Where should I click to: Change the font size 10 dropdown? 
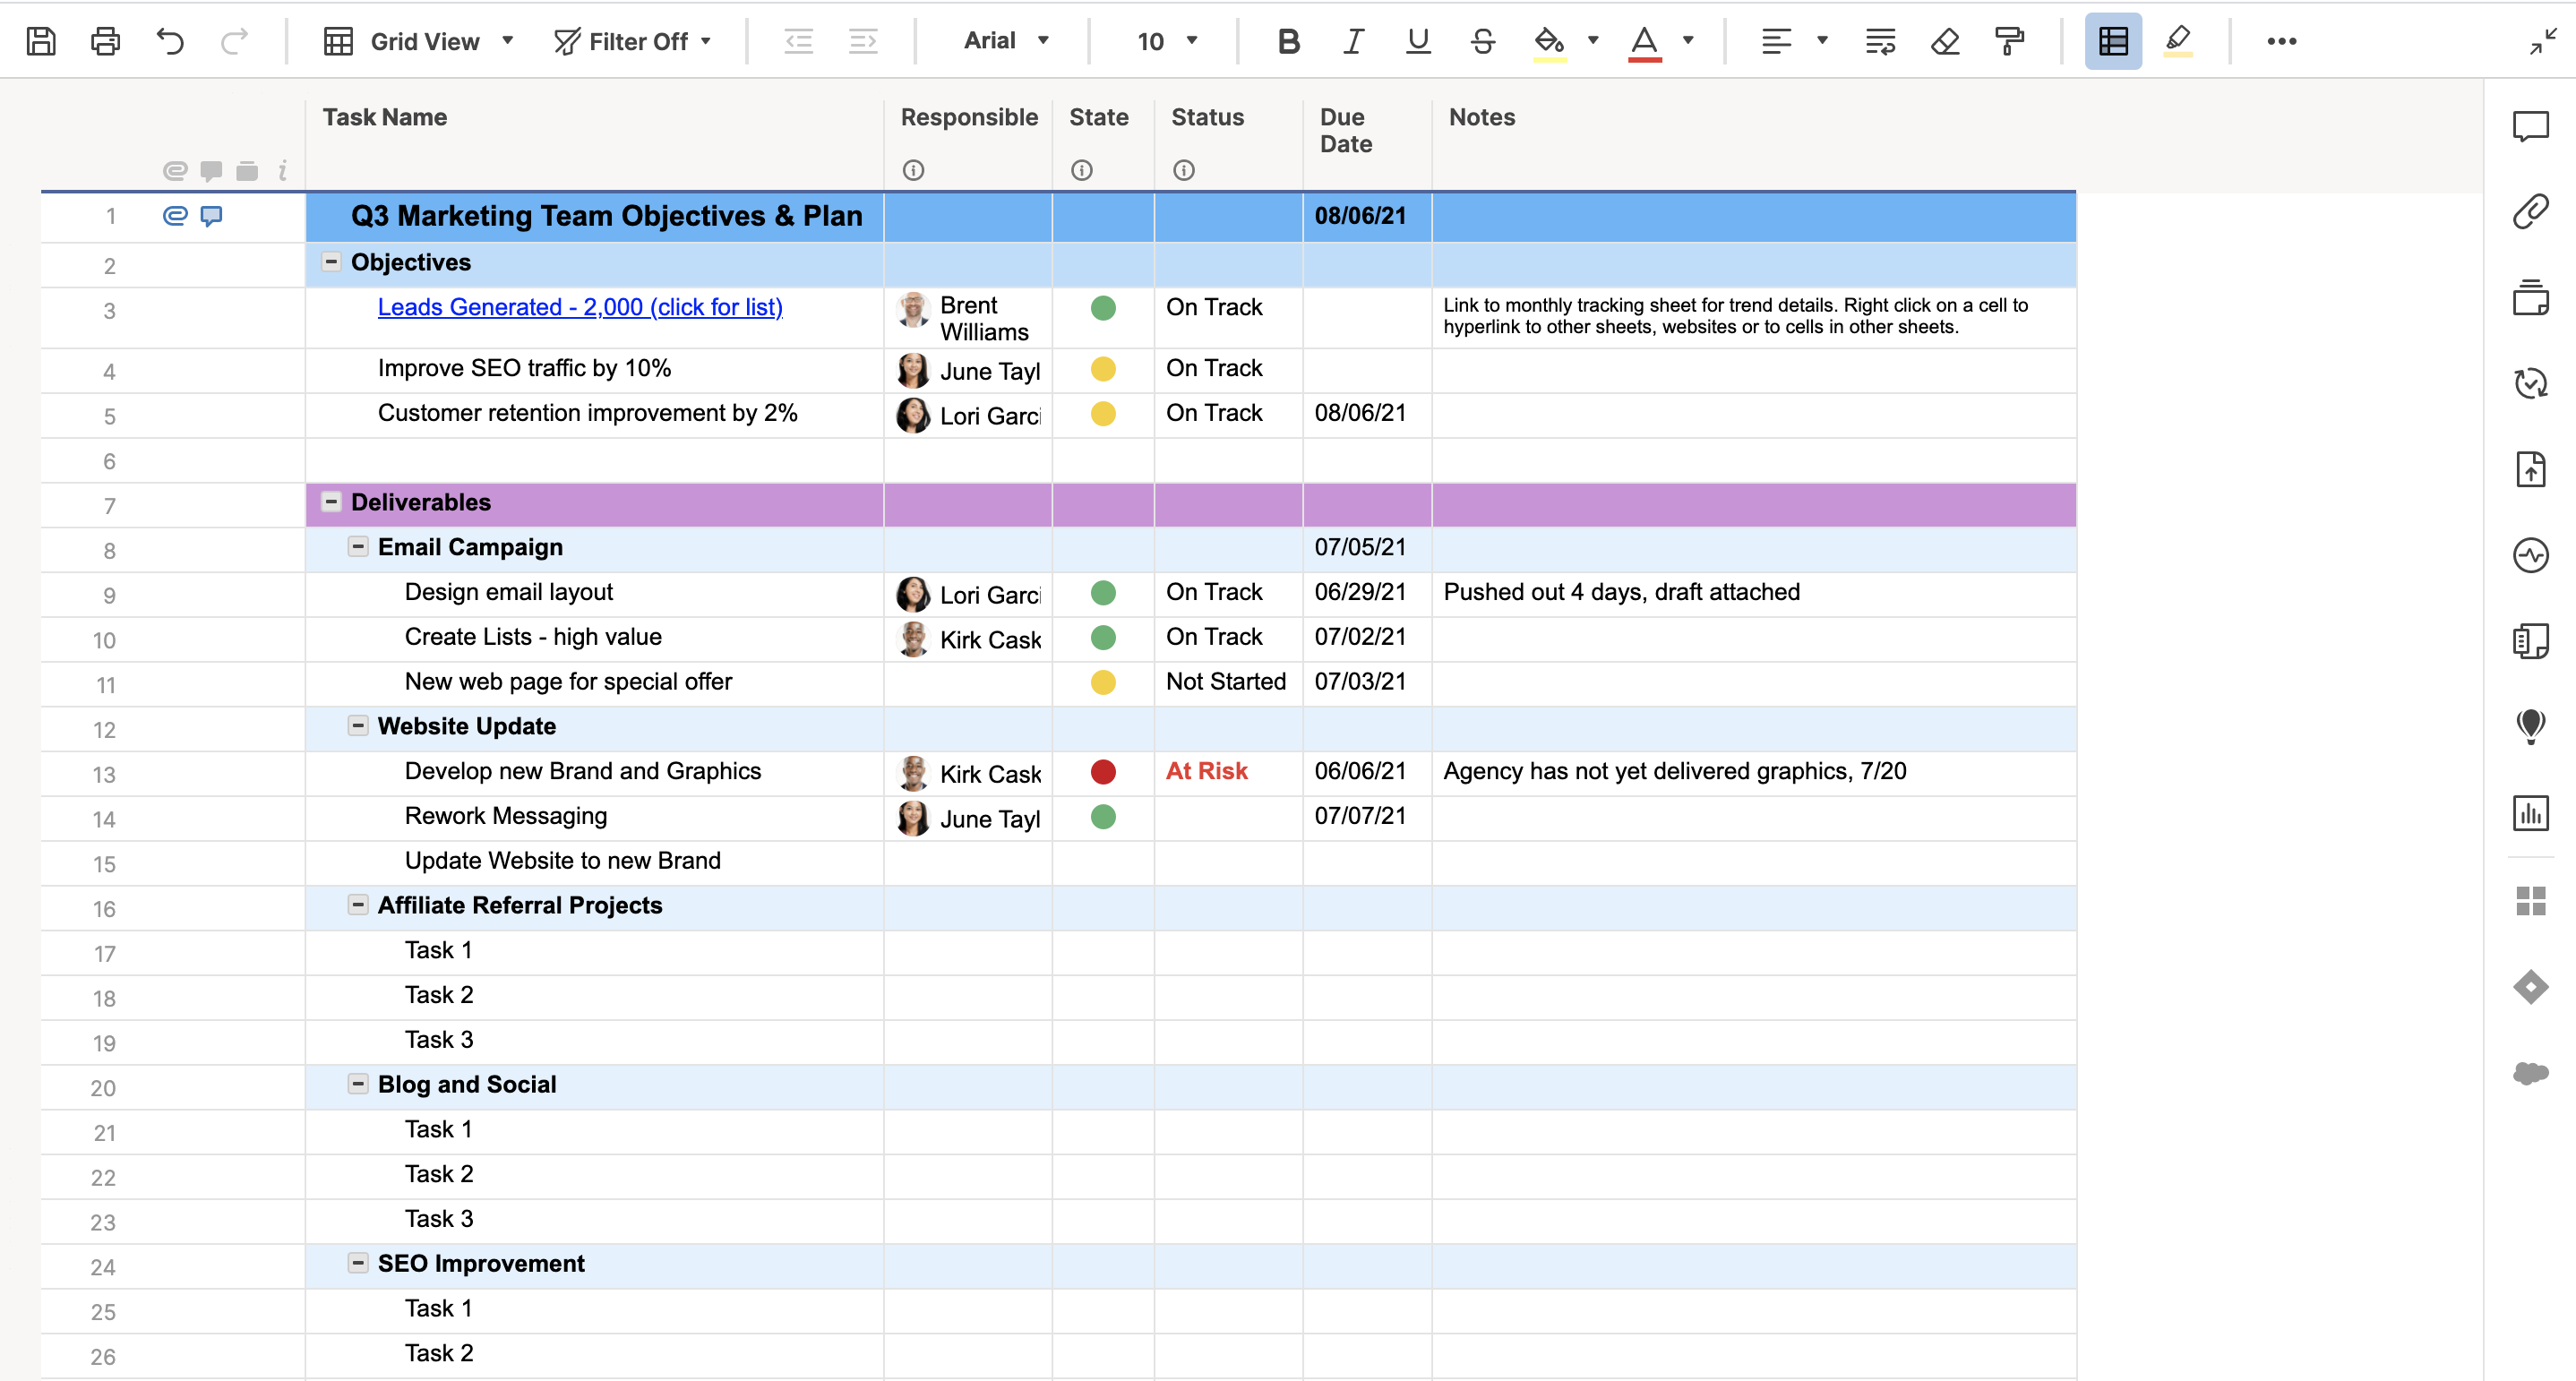coord(1166,41)
